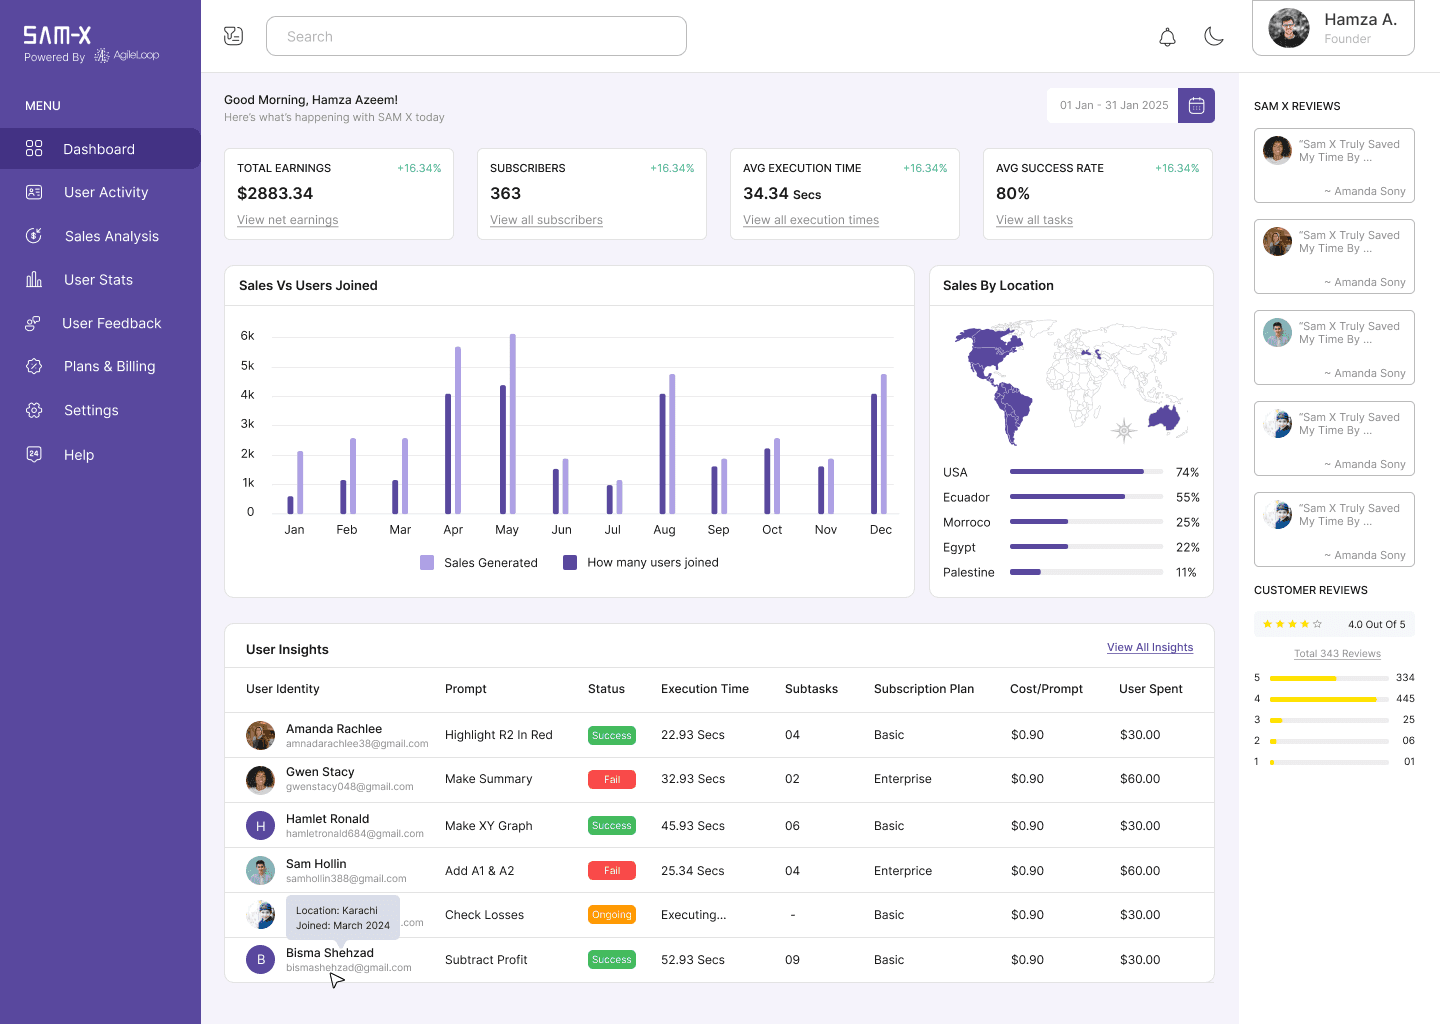Click the May bar in sales chart

(x=507, y=424)
